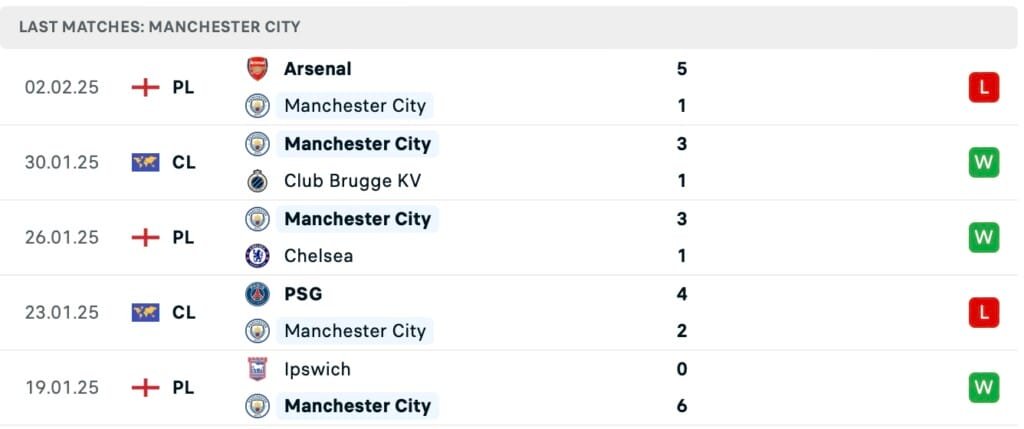Open the Ipswich team link
Screen dimensions: 1024x429
point(317,369)
